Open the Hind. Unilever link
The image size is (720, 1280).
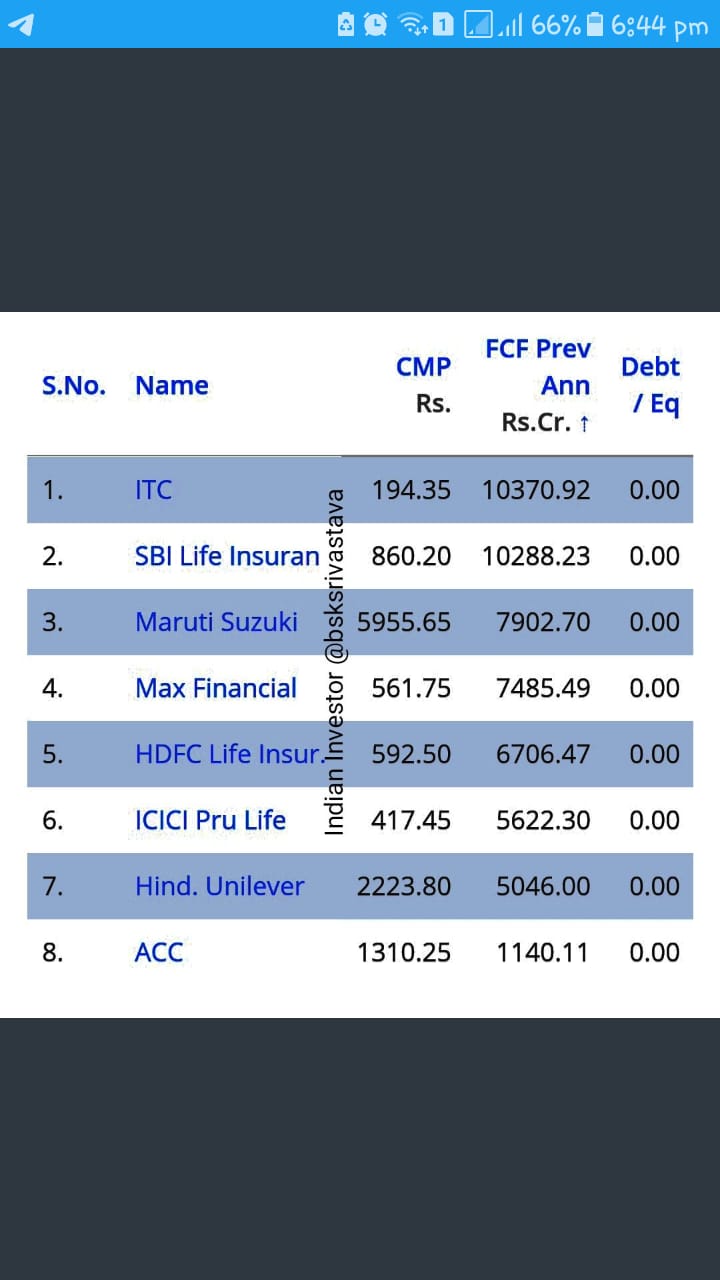coord(220,886)
